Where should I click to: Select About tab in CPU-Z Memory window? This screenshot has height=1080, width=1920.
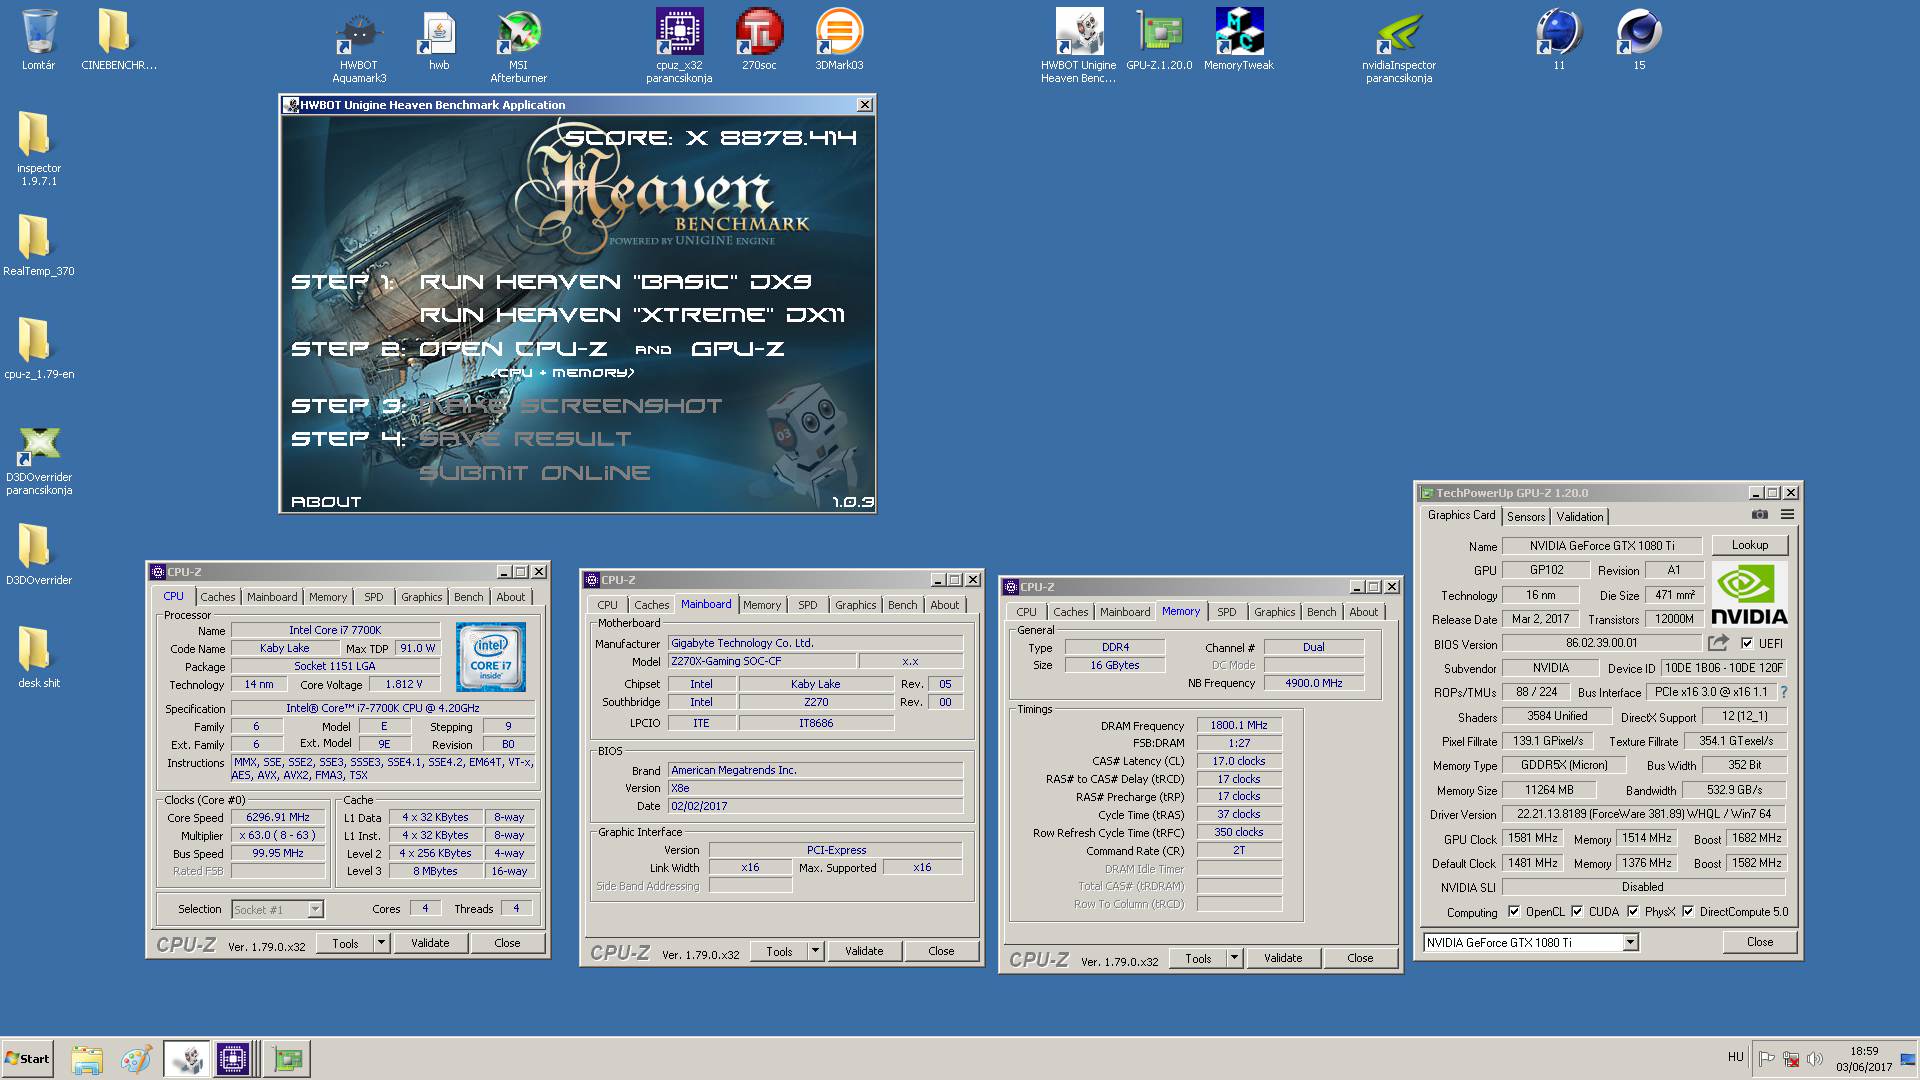coord(1363,612)
